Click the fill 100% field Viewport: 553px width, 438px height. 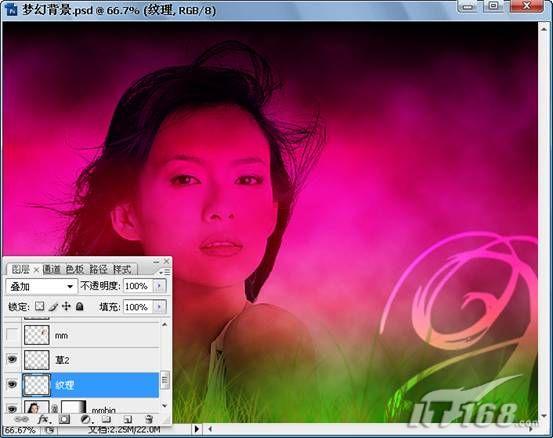tap(138, 307)
